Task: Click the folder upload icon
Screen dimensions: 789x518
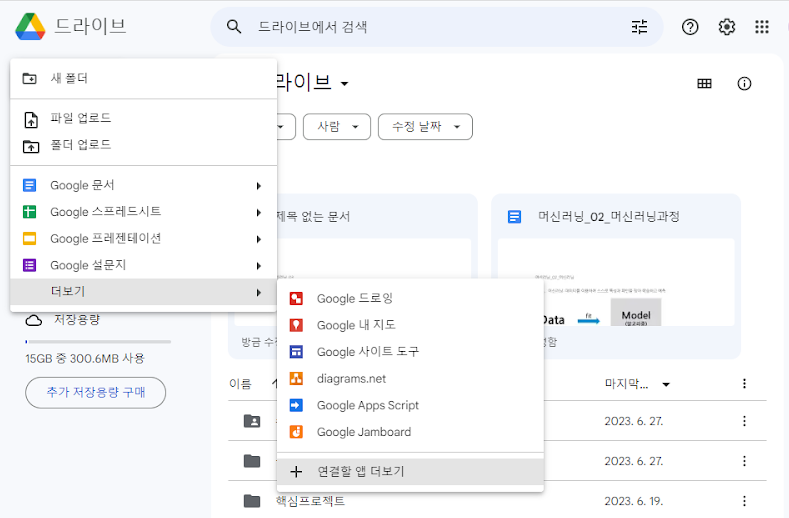Action: pyautogui.click(x=31, y=146)
